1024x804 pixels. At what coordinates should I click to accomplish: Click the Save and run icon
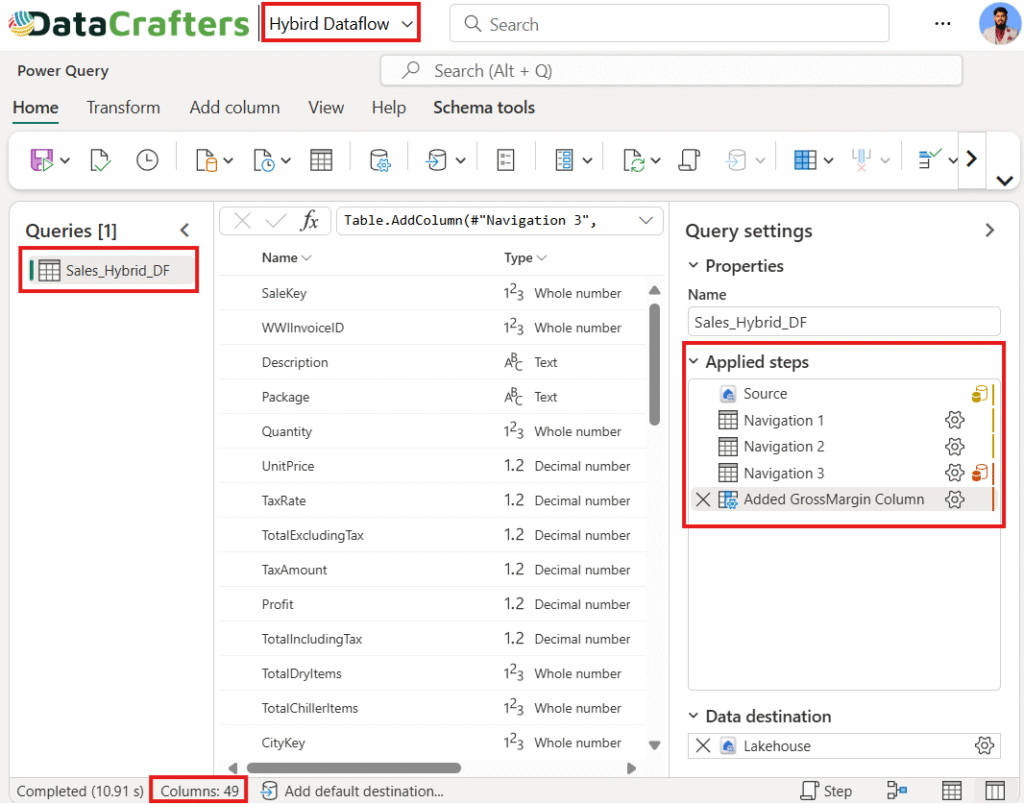point(42,160)
